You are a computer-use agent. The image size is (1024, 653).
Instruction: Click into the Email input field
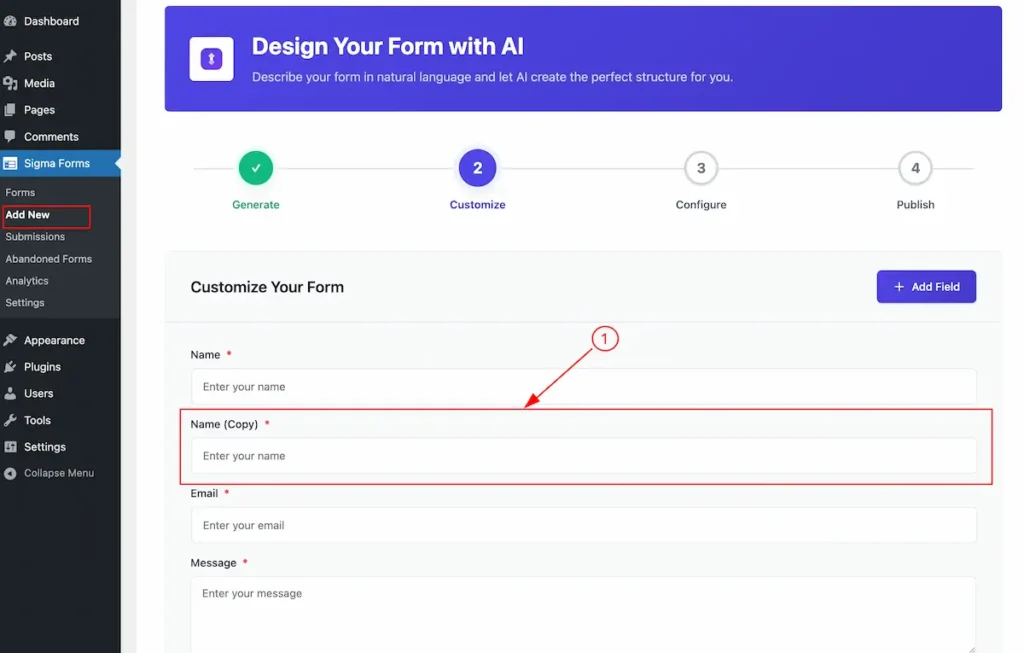pos(584,525)
